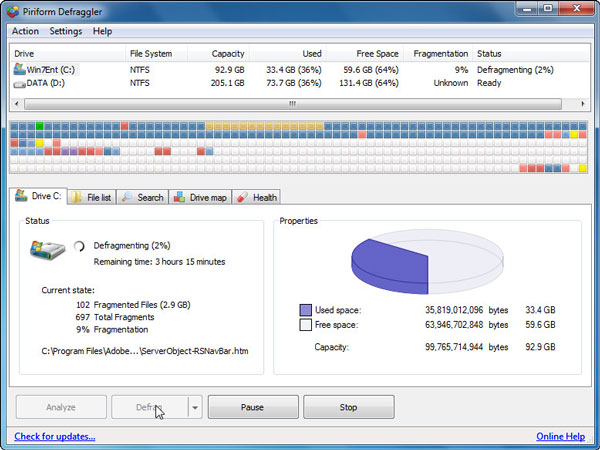The width and height of the screenshot is (600, 450).
Task: Open the Online Help link
Action: point(561,436)
